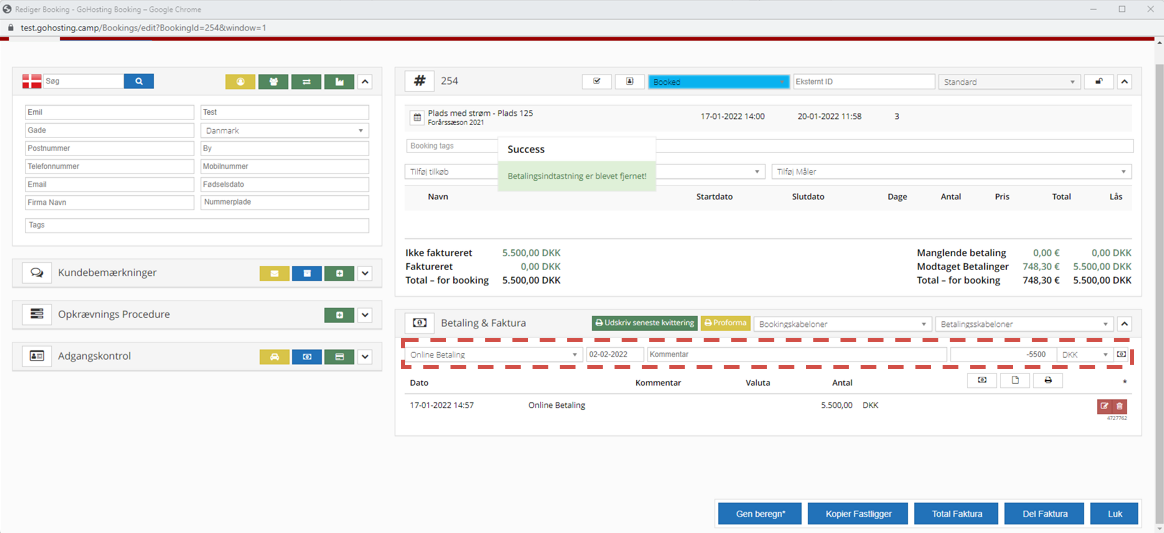Open the Booked status dropdown

click(x=718, y=82)
